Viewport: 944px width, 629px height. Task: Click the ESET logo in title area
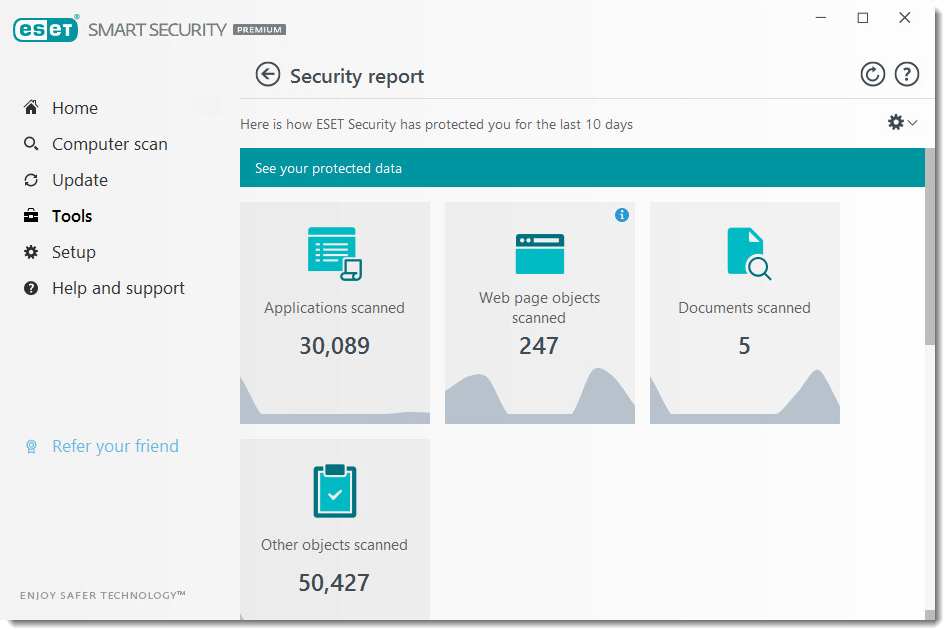(x=46, y=29)
